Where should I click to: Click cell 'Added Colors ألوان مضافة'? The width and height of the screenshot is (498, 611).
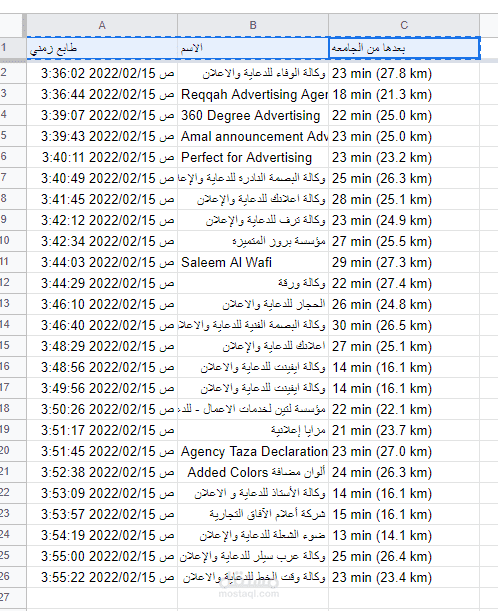pyautogui.click(x=253, y=472)
